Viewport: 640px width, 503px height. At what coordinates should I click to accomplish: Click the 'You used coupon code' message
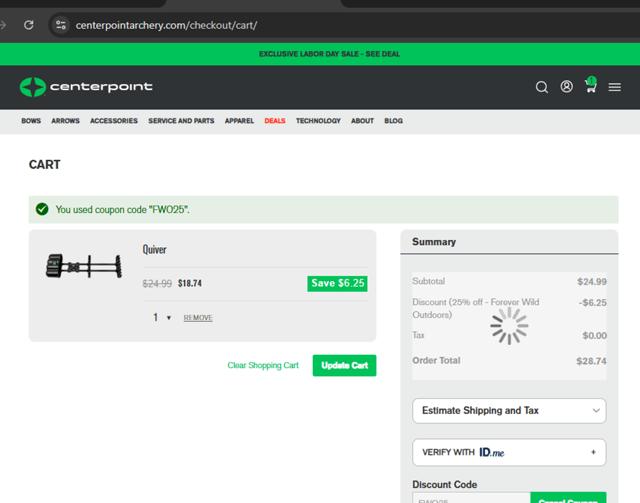click(122, 209)
